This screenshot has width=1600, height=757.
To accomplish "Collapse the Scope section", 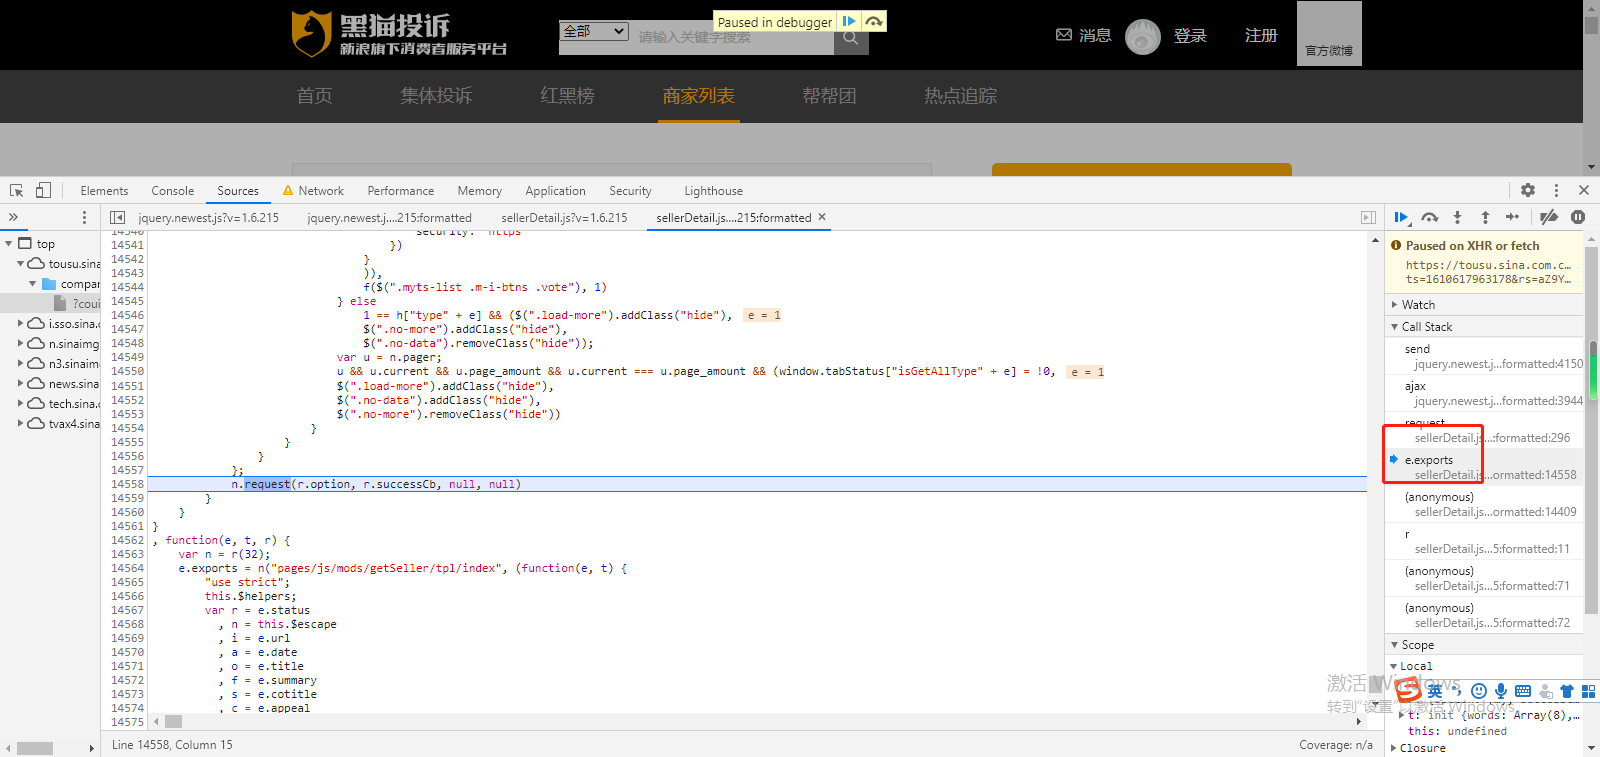I will [1484, 645].
